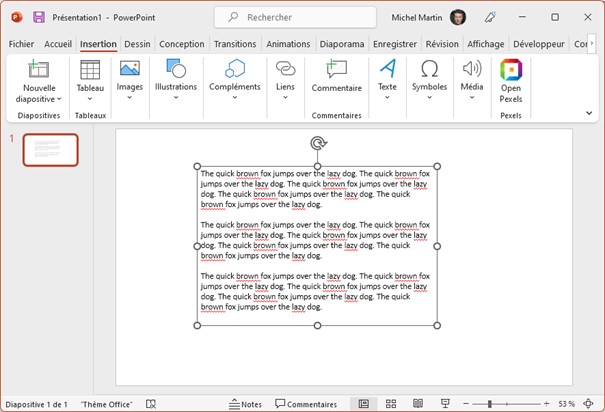Click the Nouvelle diapositive icon
This screenshot has width=605, height=412.
pos(39,70)
